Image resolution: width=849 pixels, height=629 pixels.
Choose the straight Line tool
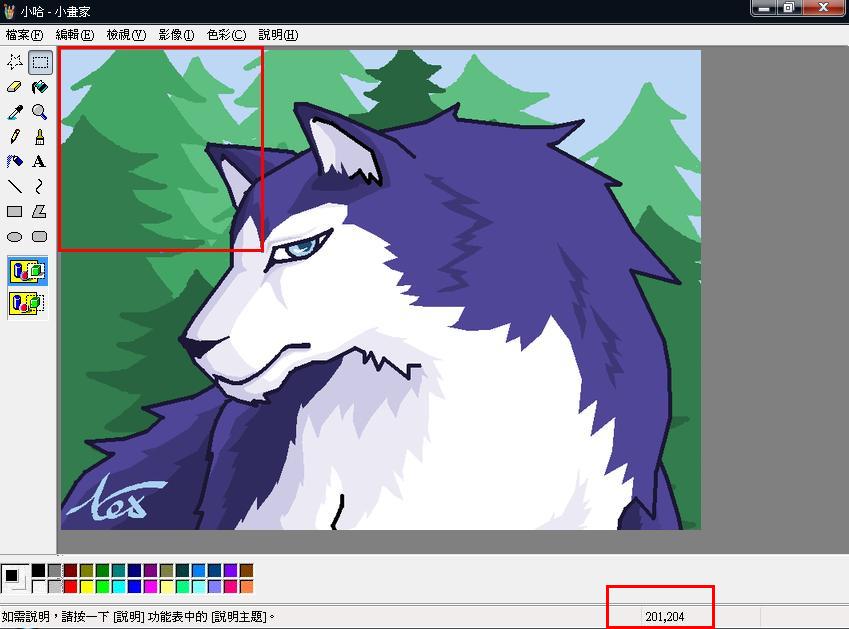15,186
